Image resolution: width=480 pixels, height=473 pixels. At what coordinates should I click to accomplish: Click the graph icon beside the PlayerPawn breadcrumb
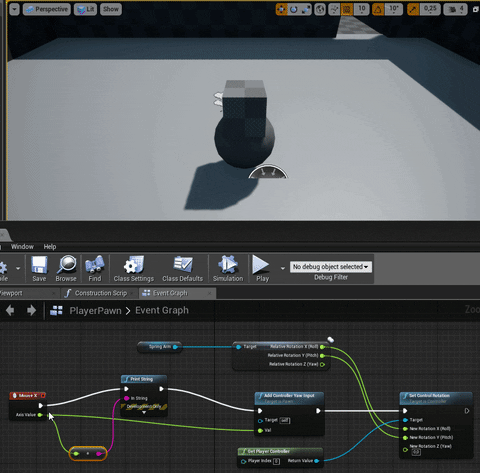pos(56,311)
